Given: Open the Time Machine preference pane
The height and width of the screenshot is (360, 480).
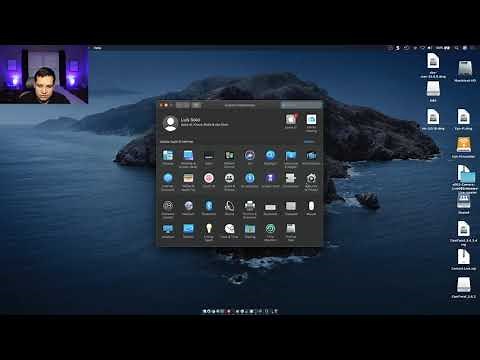Looking at the screenshot, I should tap(270, 232).
